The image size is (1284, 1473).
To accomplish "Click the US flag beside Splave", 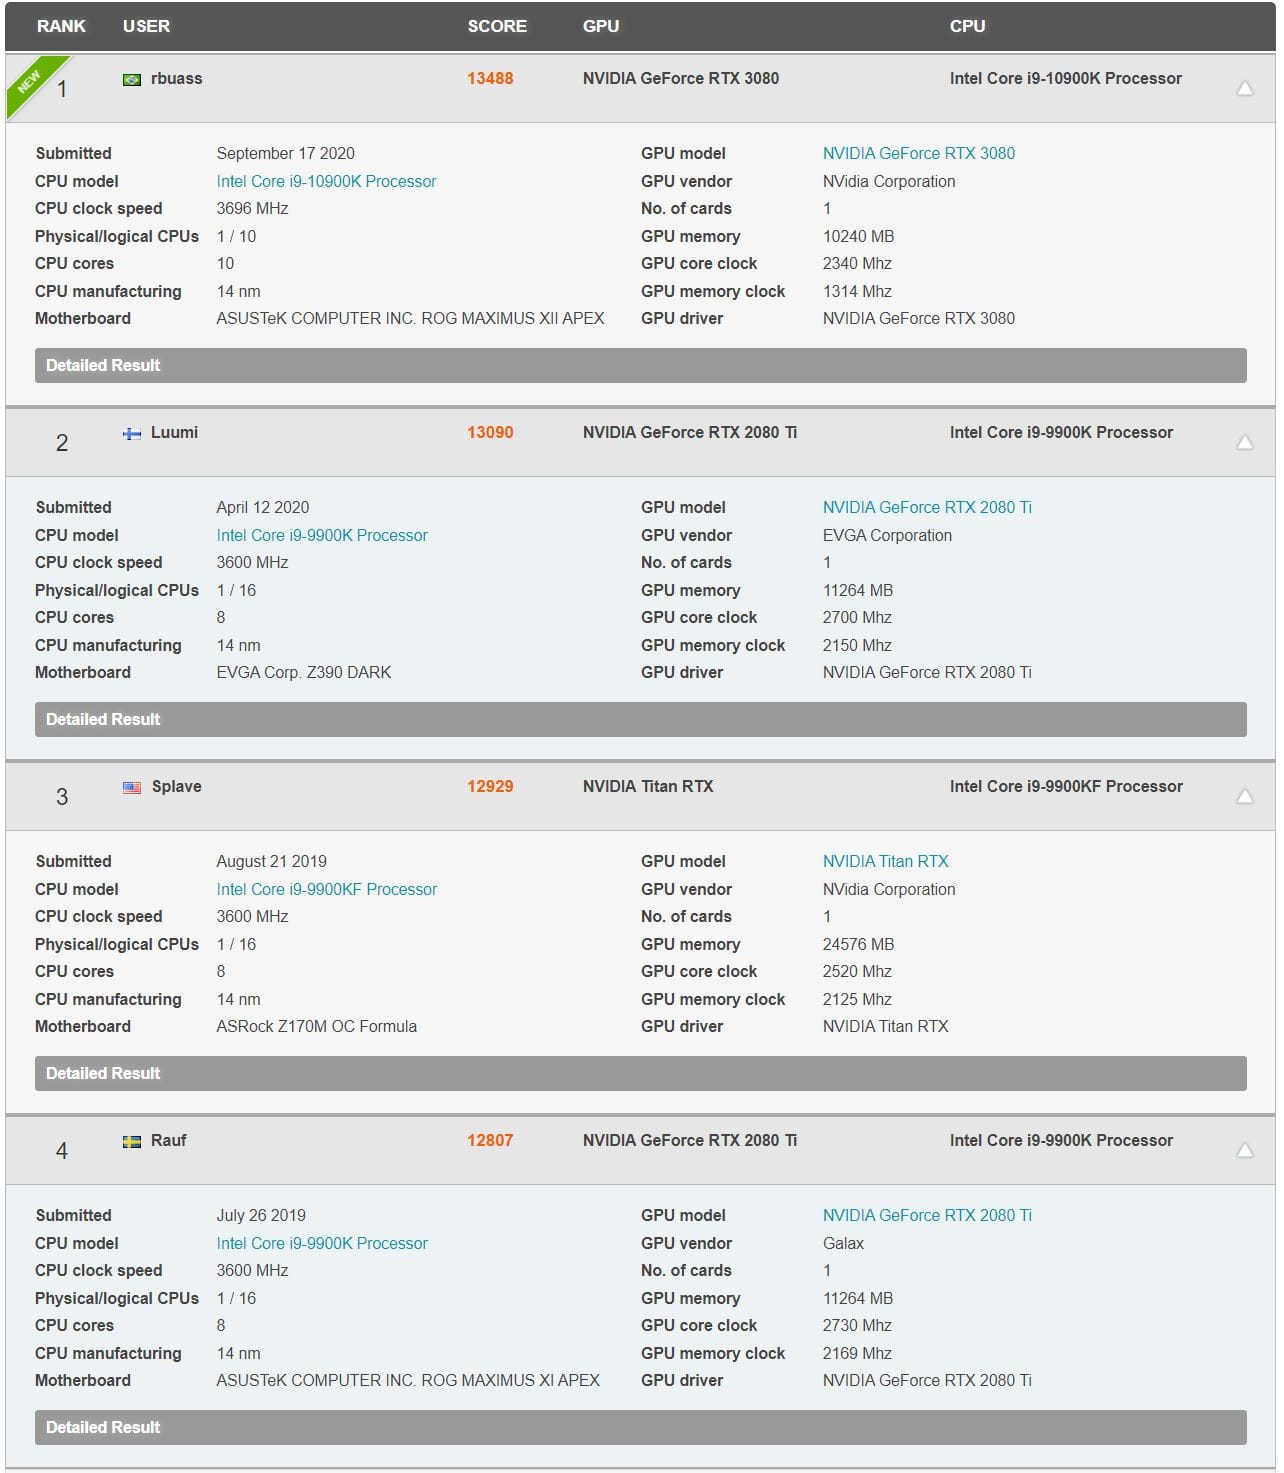I will [x=132, y=787].
